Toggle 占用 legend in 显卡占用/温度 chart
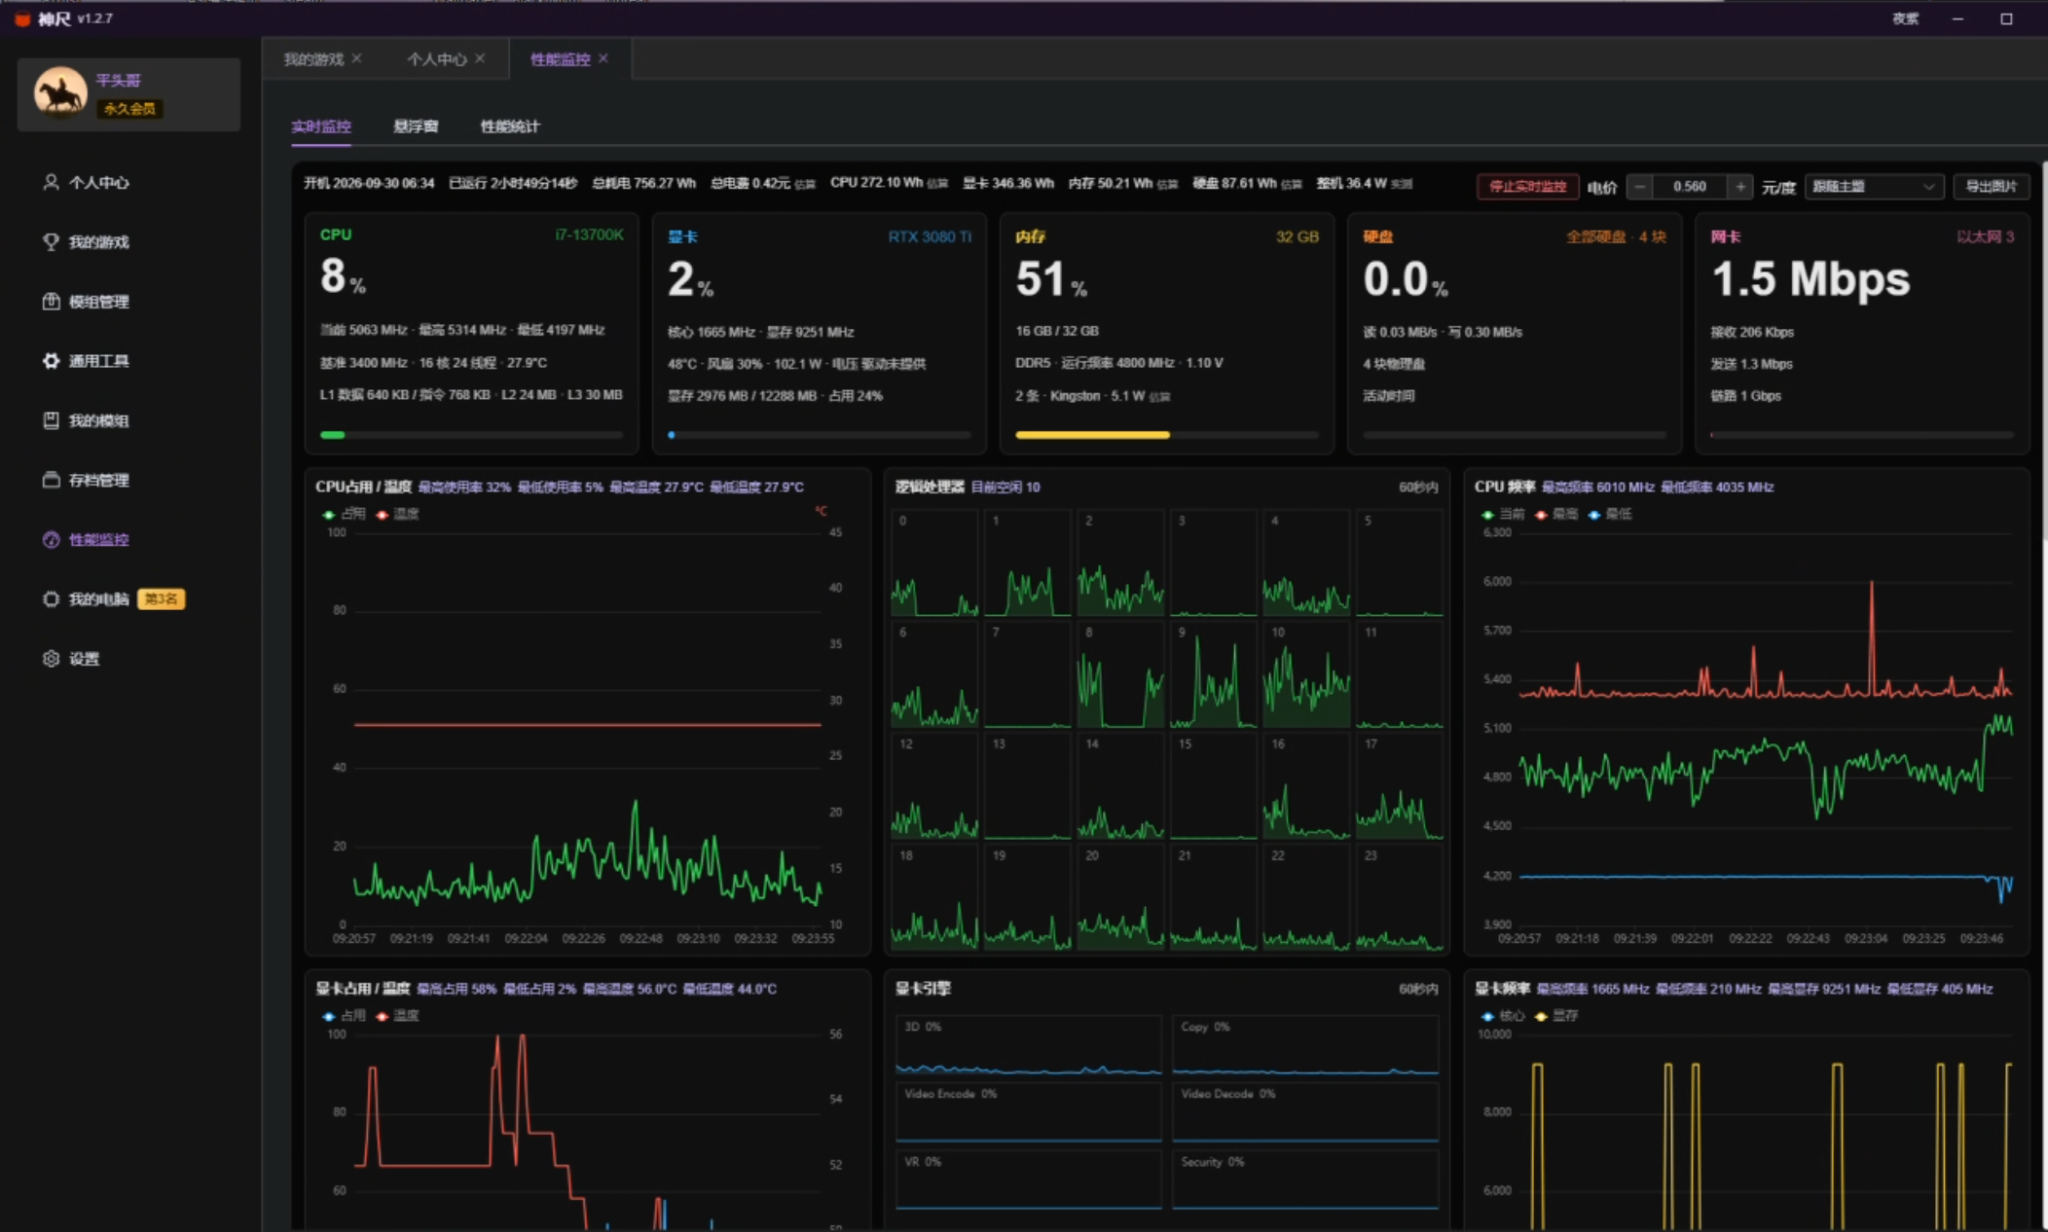 click(x=343, y=1015)
